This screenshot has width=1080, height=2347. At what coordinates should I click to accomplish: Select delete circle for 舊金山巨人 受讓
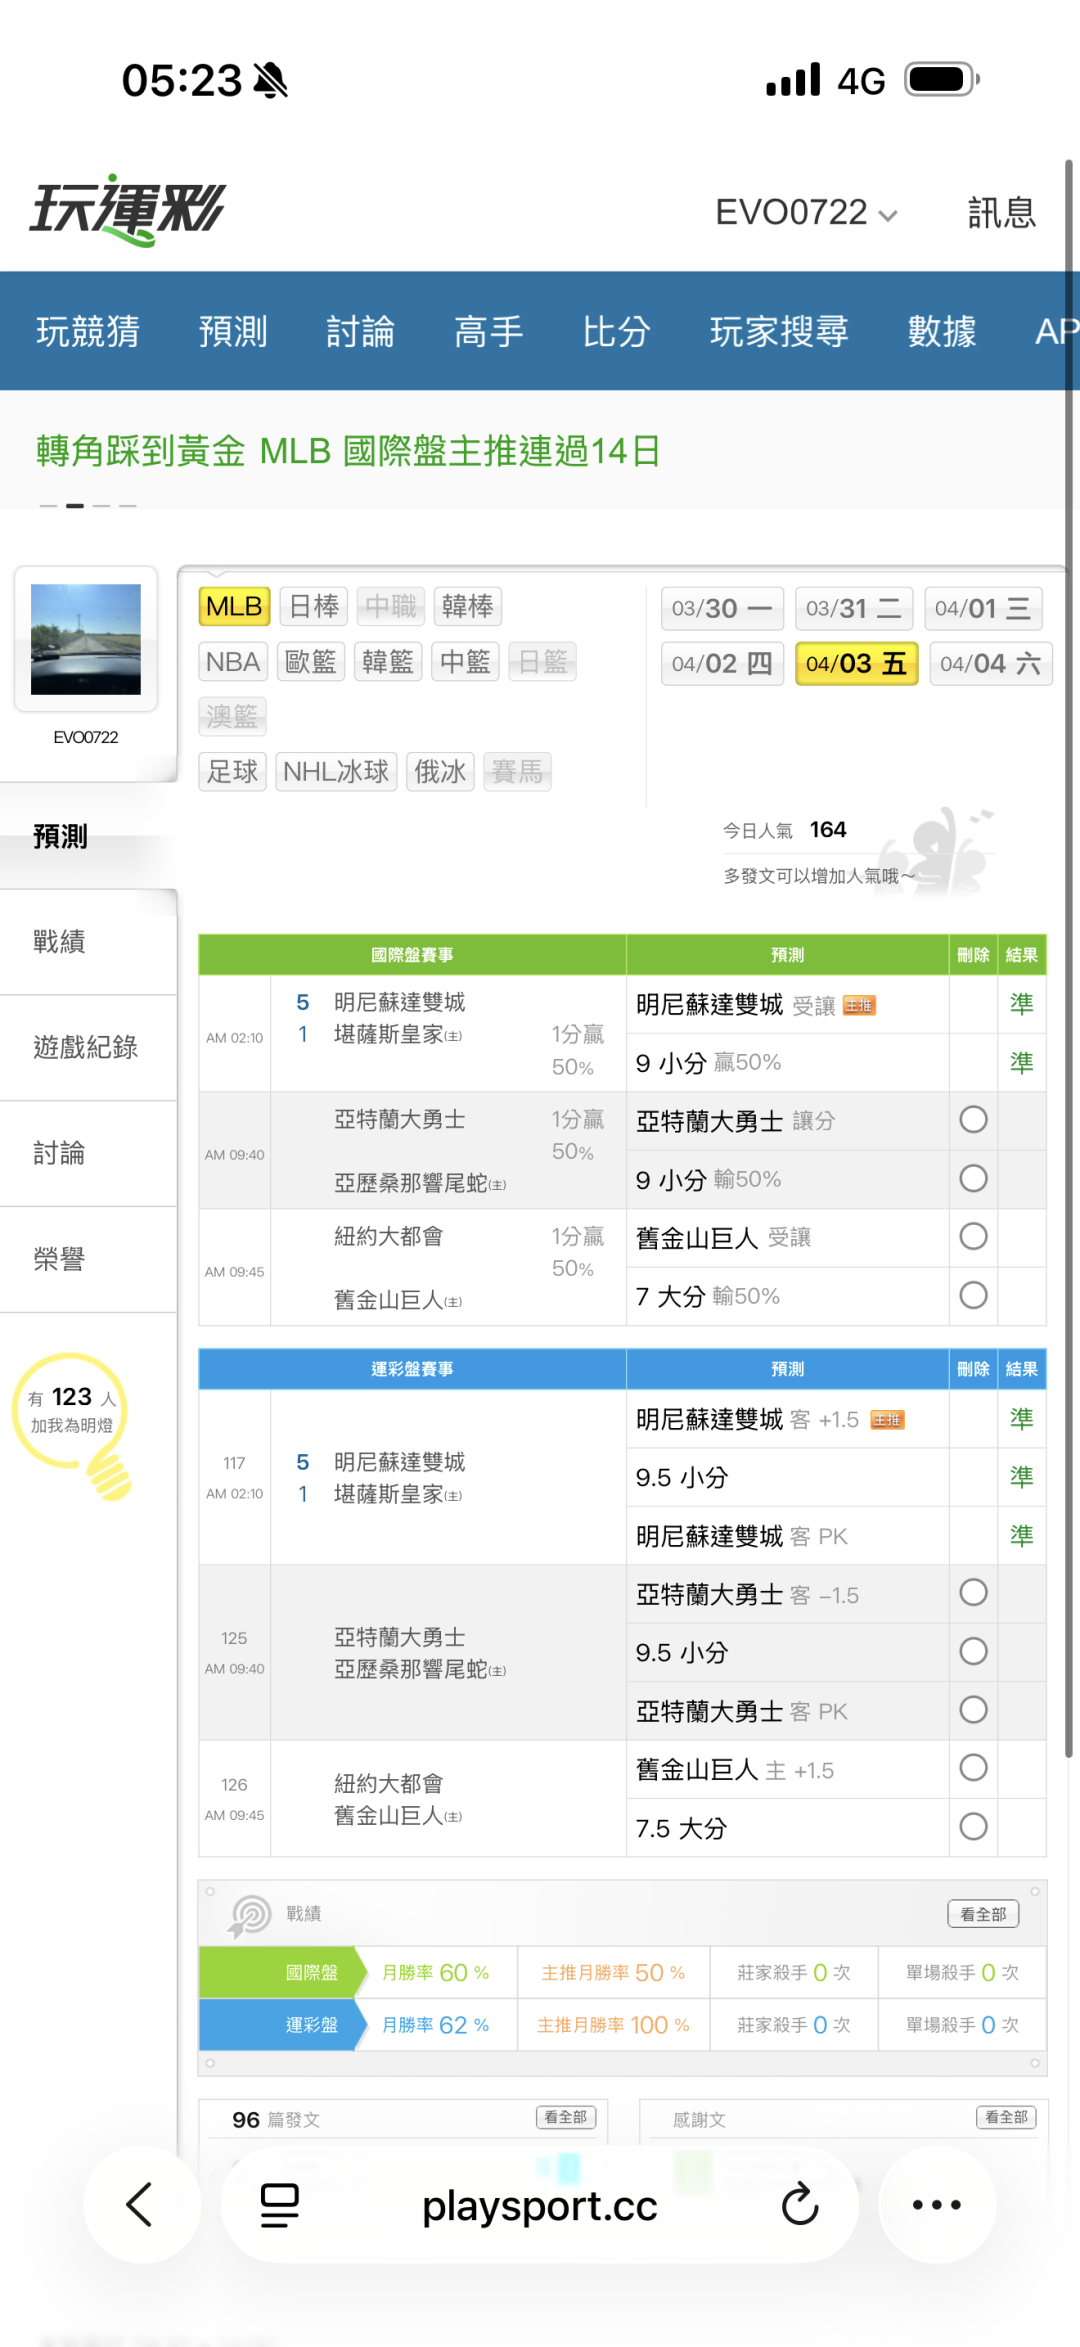[x=973, y=1237]
